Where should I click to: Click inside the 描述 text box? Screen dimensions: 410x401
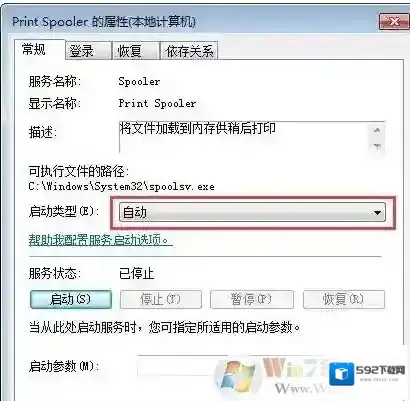tap(244, 137)
